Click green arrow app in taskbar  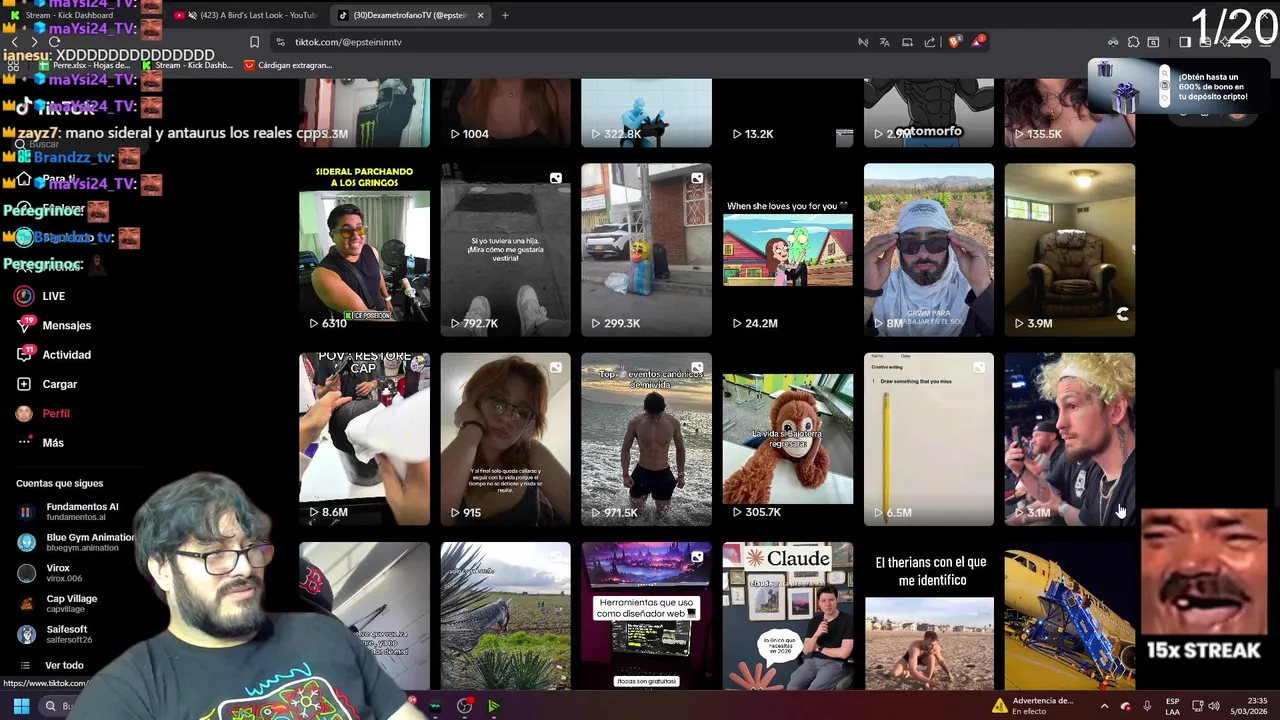(494, 706)
